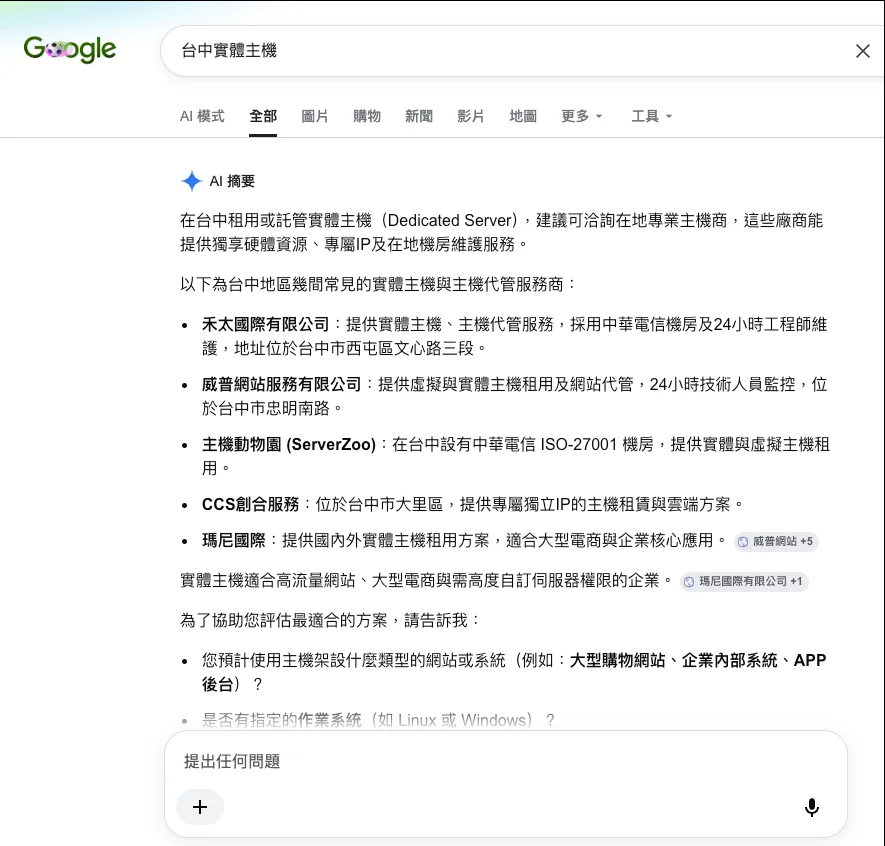Activate the microphone voice input icon
Viewport: 885px width, 846px height.
[812, 807]
